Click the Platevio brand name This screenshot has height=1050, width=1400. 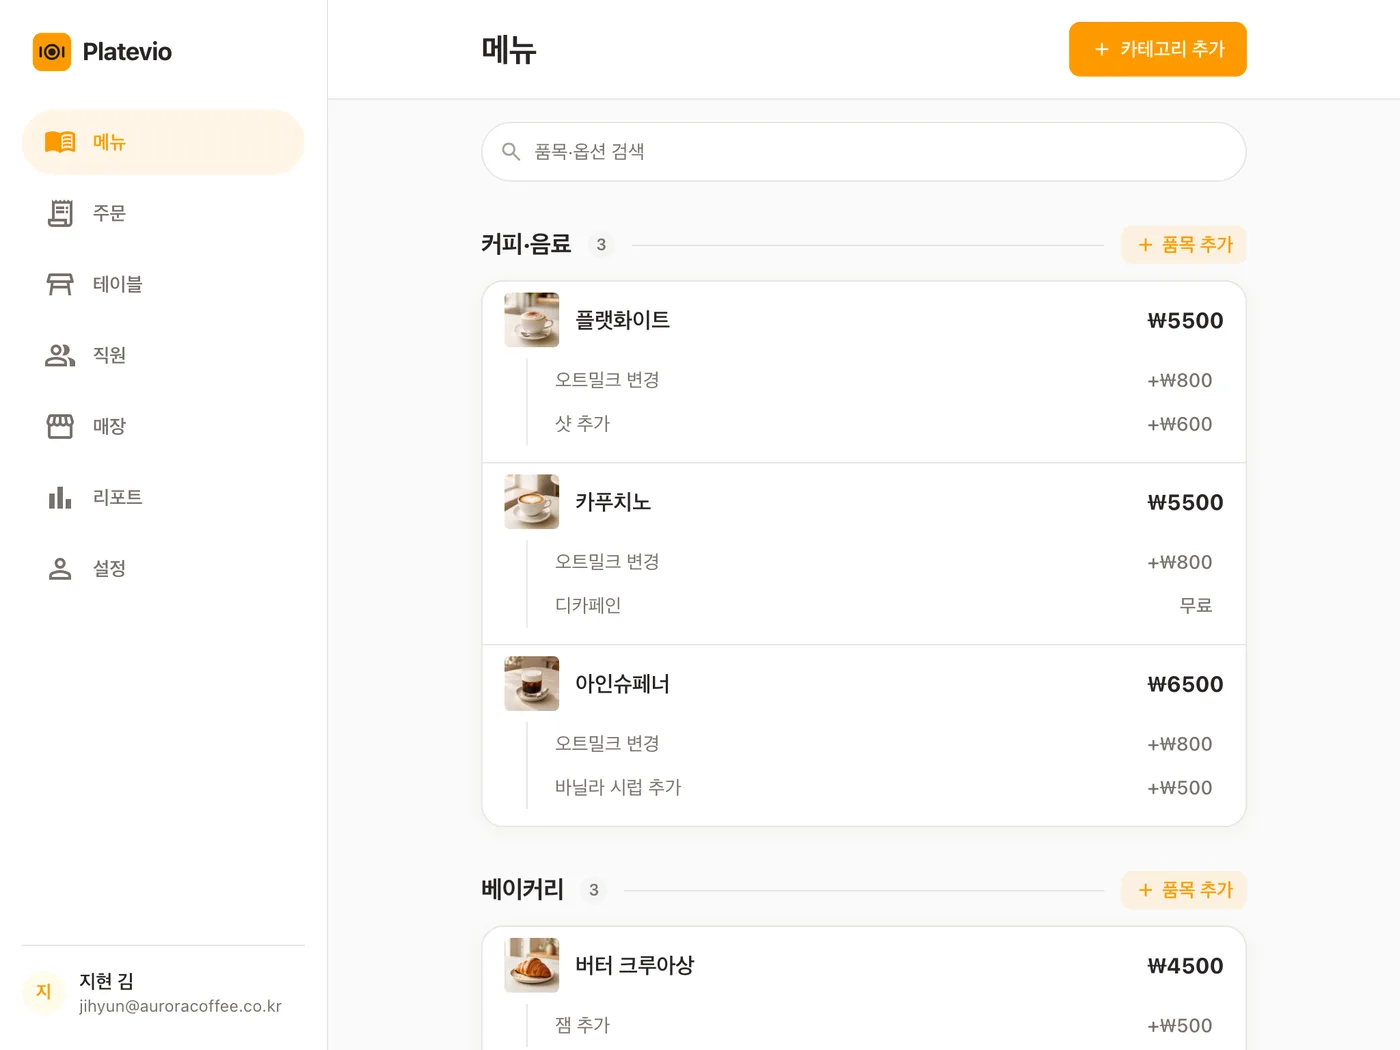[x=127, y=52]
